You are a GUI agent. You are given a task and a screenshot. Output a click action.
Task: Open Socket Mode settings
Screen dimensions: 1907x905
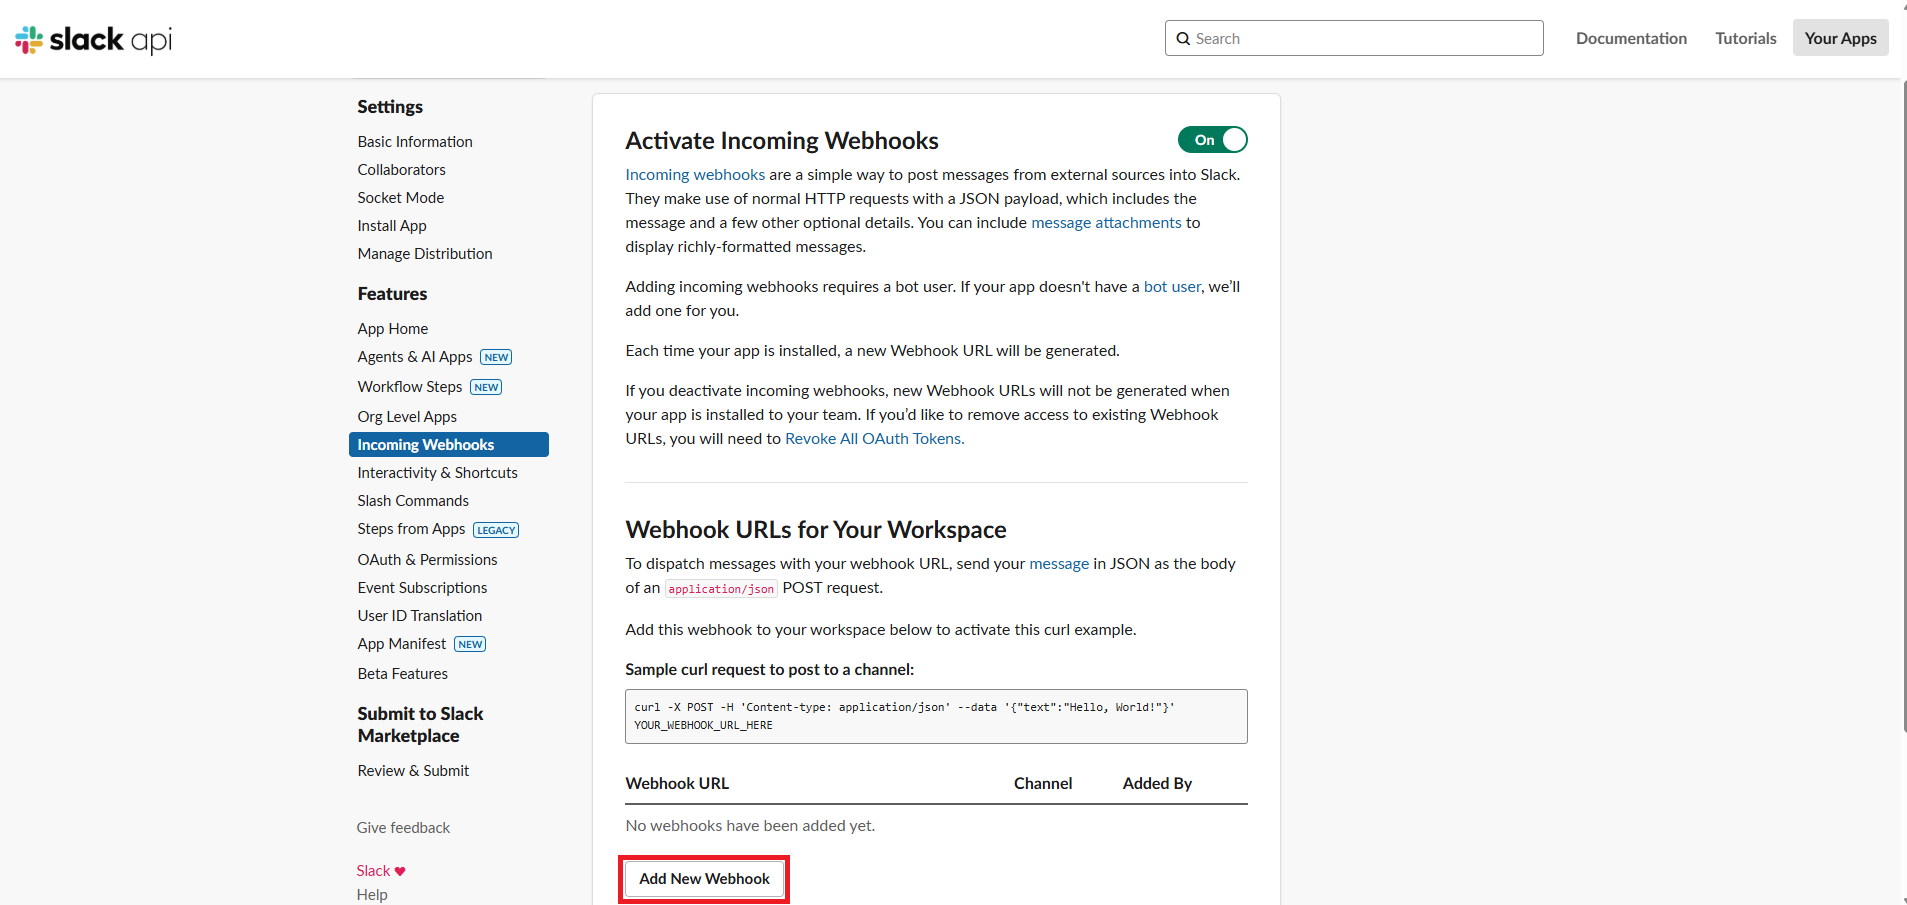400,198
